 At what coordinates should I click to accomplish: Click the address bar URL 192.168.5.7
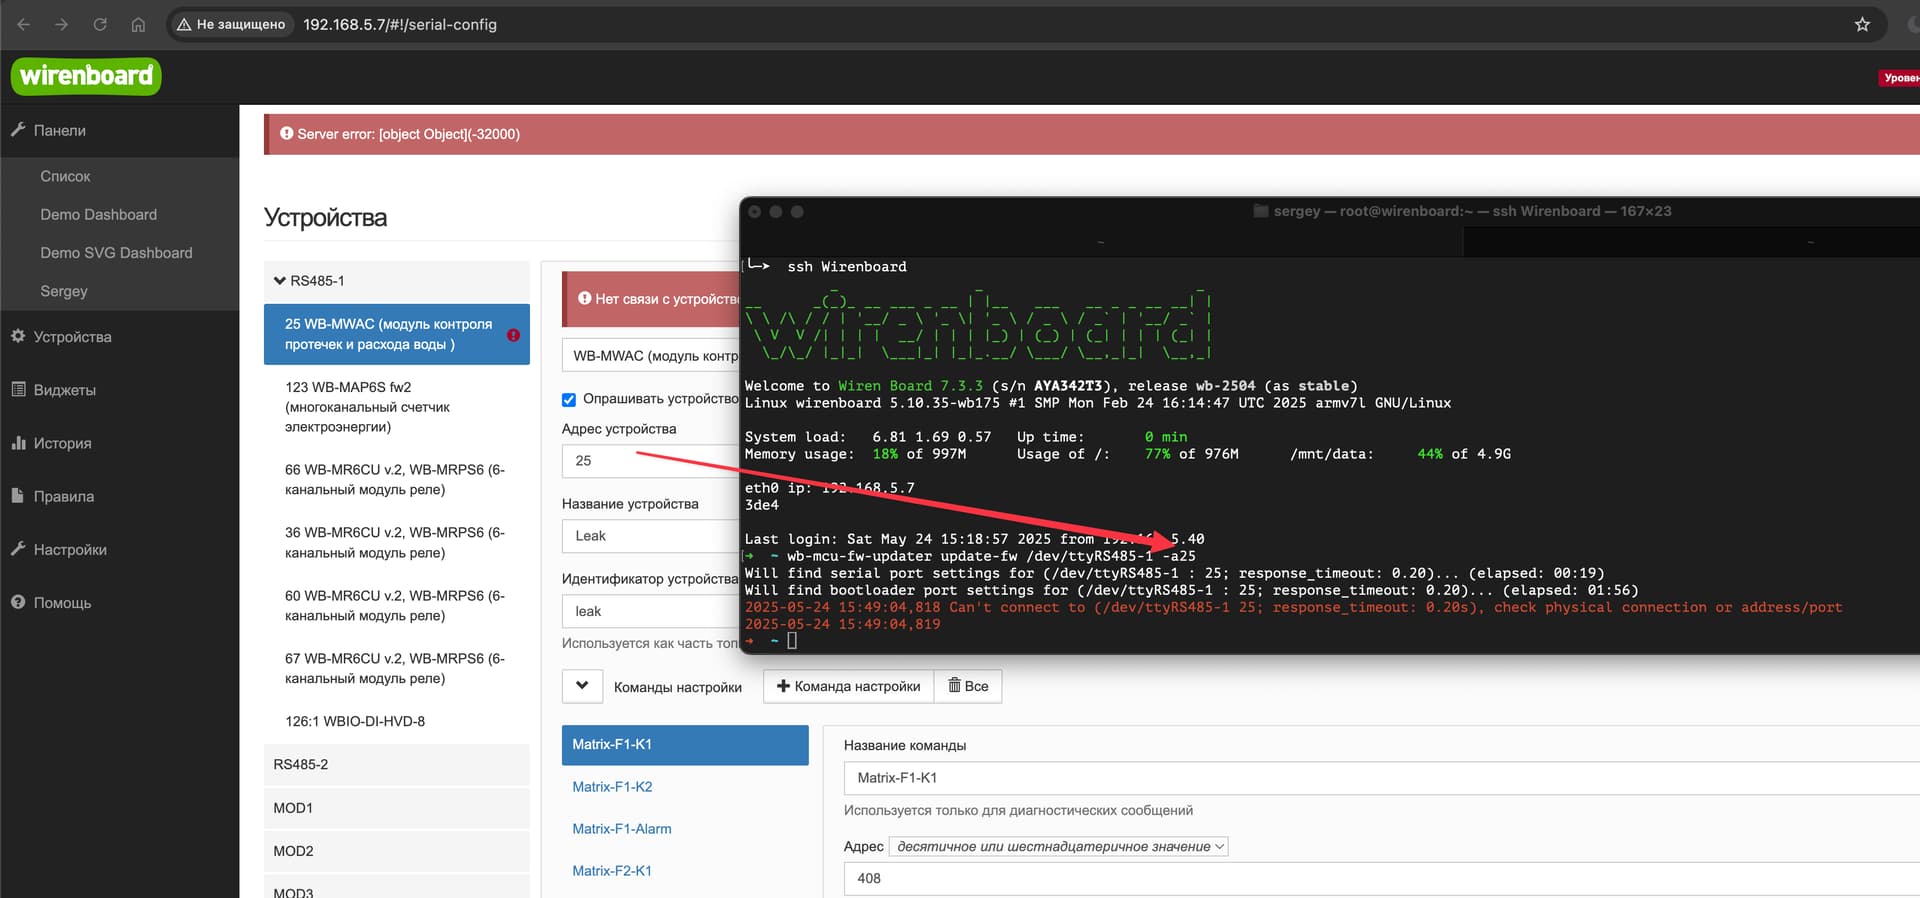coord(399,24)
